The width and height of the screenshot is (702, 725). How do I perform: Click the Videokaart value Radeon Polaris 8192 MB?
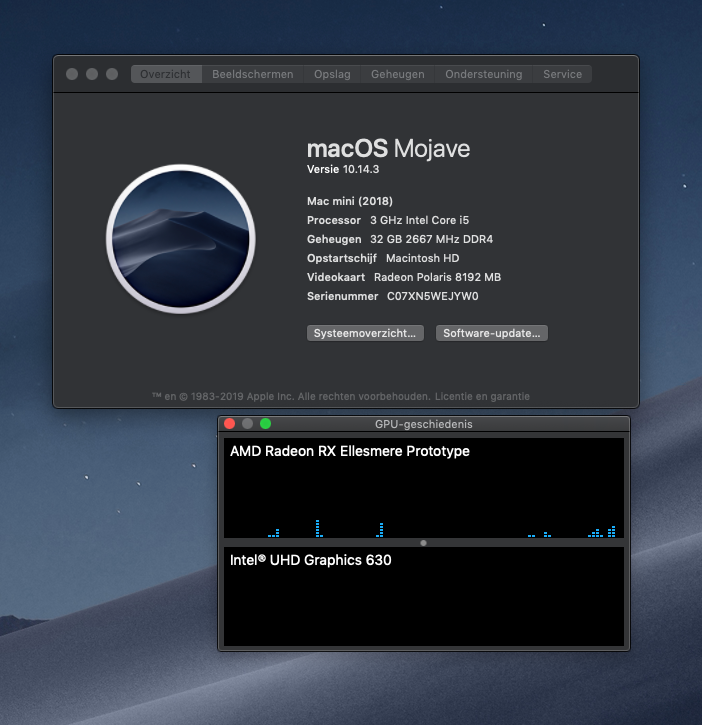coord(437,277)
